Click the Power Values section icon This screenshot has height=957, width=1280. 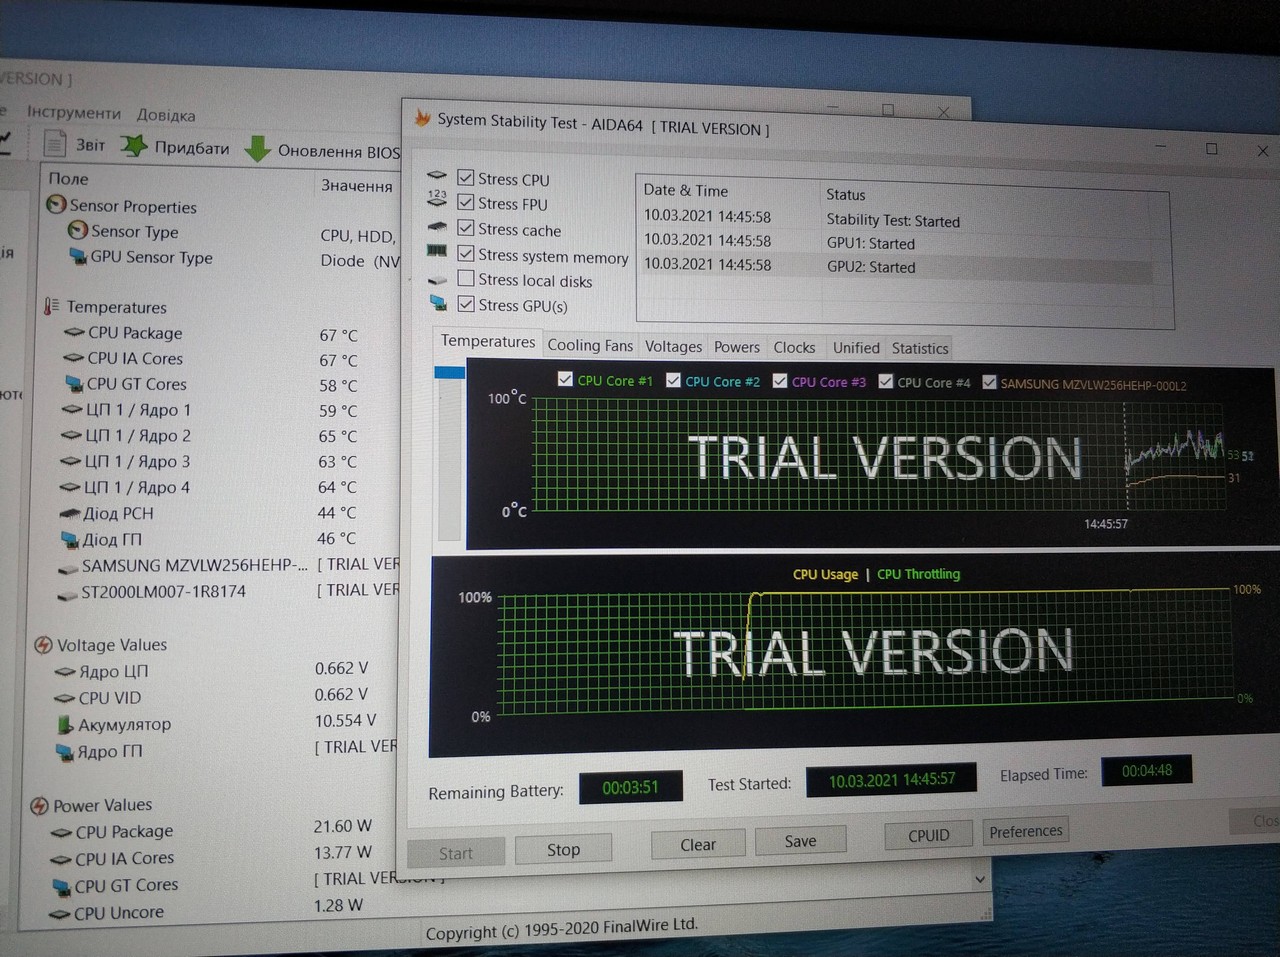39,805
